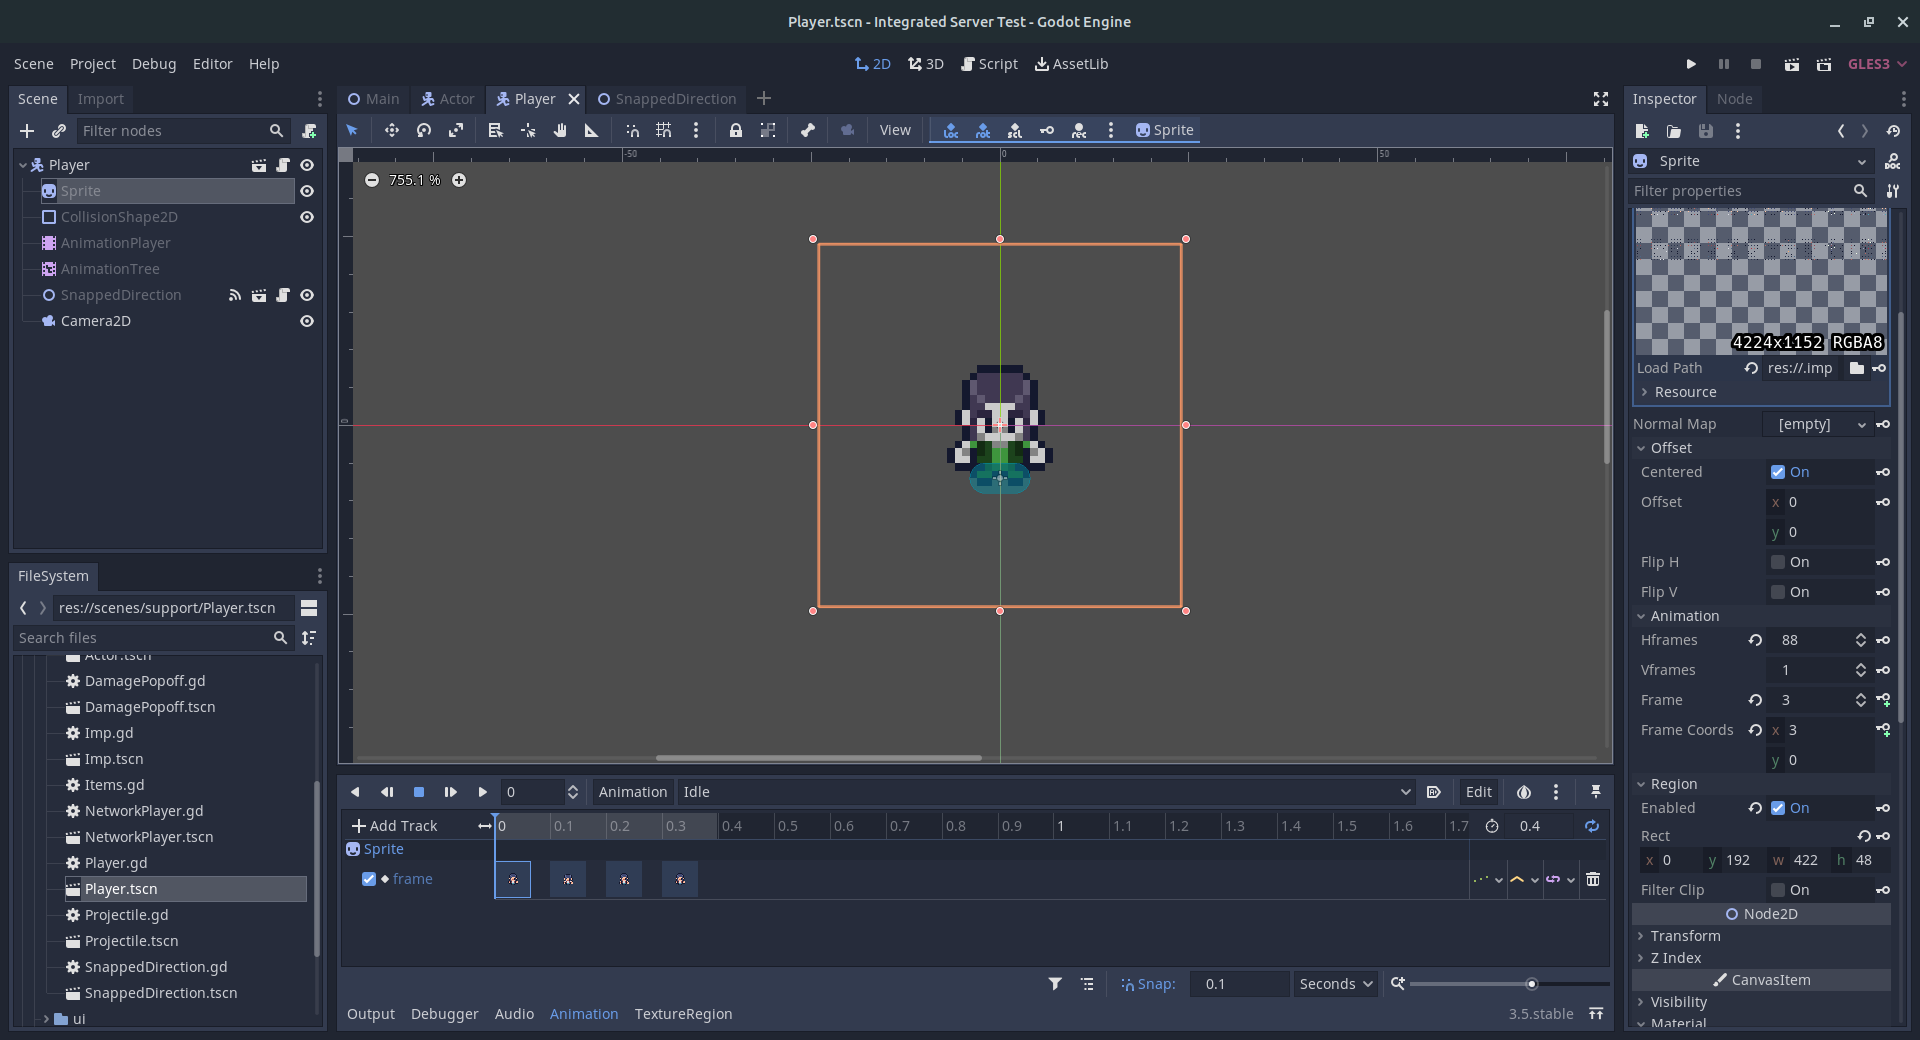Toggle split mode in FileSystem panel

pyautogui.click(x=309, y=608)
